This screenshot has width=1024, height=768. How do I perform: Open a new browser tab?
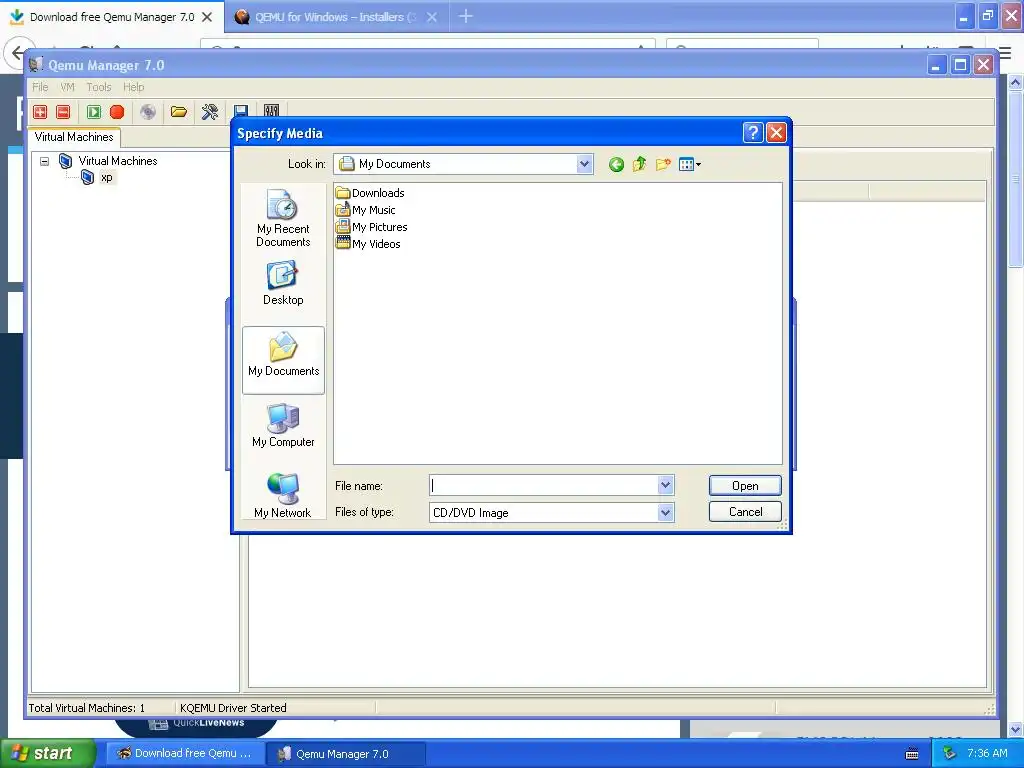(x=466, y=16)
